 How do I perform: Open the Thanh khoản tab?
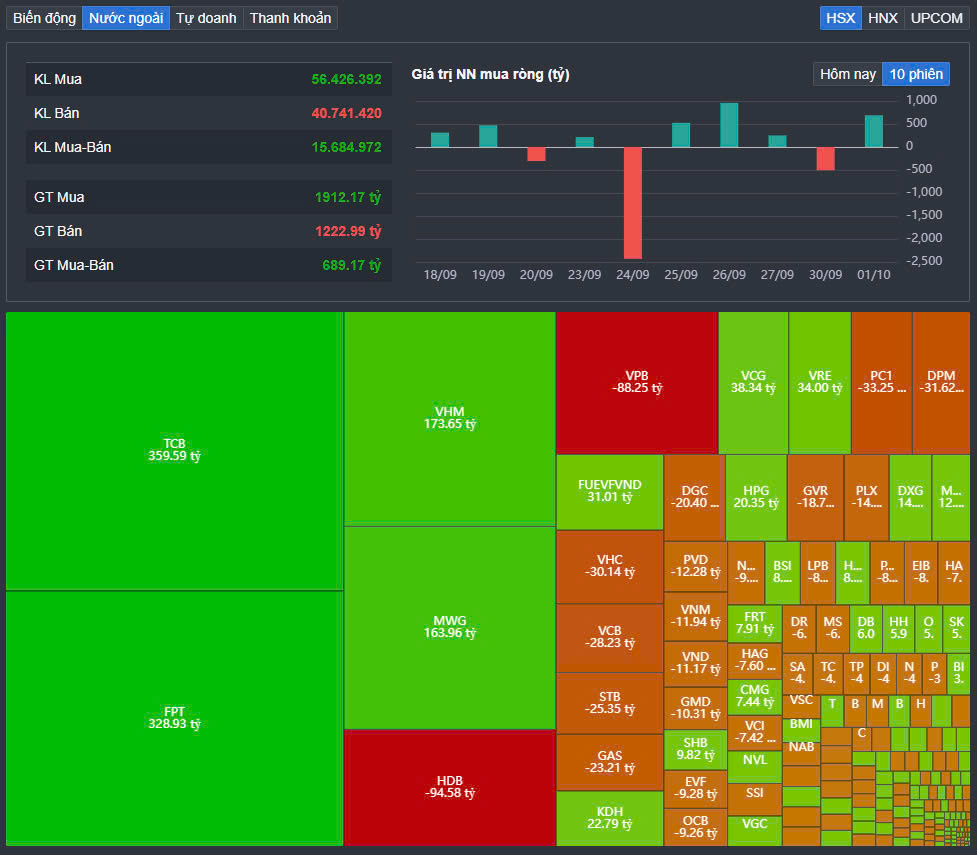(290, 18)
